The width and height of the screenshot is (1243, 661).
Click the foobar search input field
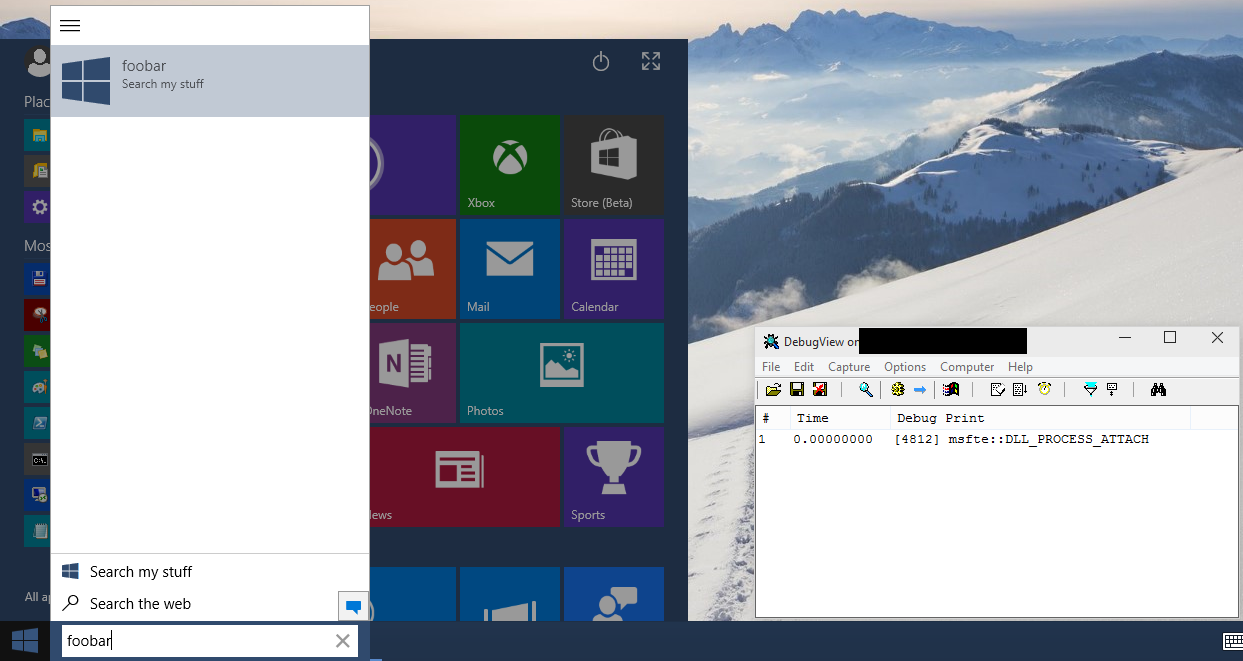point(195,641)
